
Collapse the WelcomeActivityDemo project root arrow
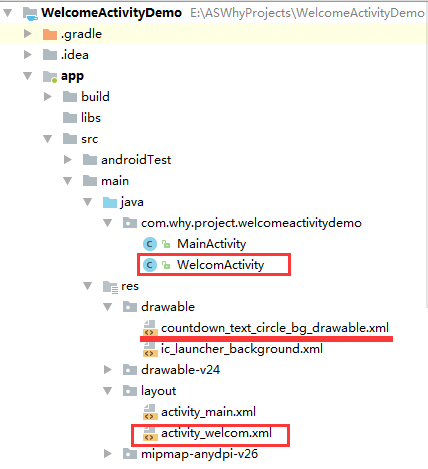(x=7, y=13)
